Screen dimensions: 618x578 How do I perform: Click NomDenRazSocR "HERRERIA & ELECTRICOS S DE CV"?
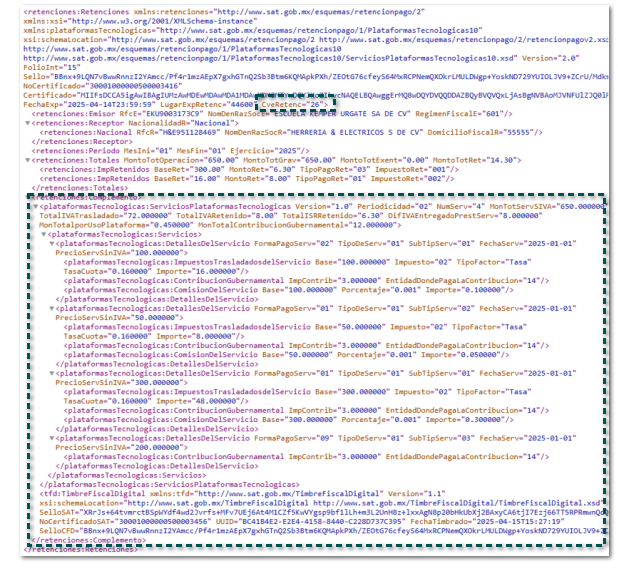coord(324,132)
